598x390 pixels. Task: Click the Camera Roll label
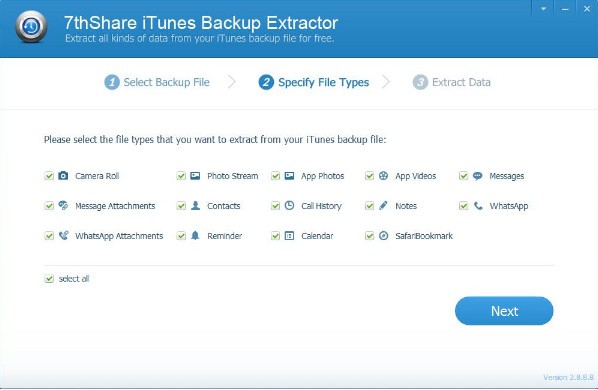click(97, 176)
